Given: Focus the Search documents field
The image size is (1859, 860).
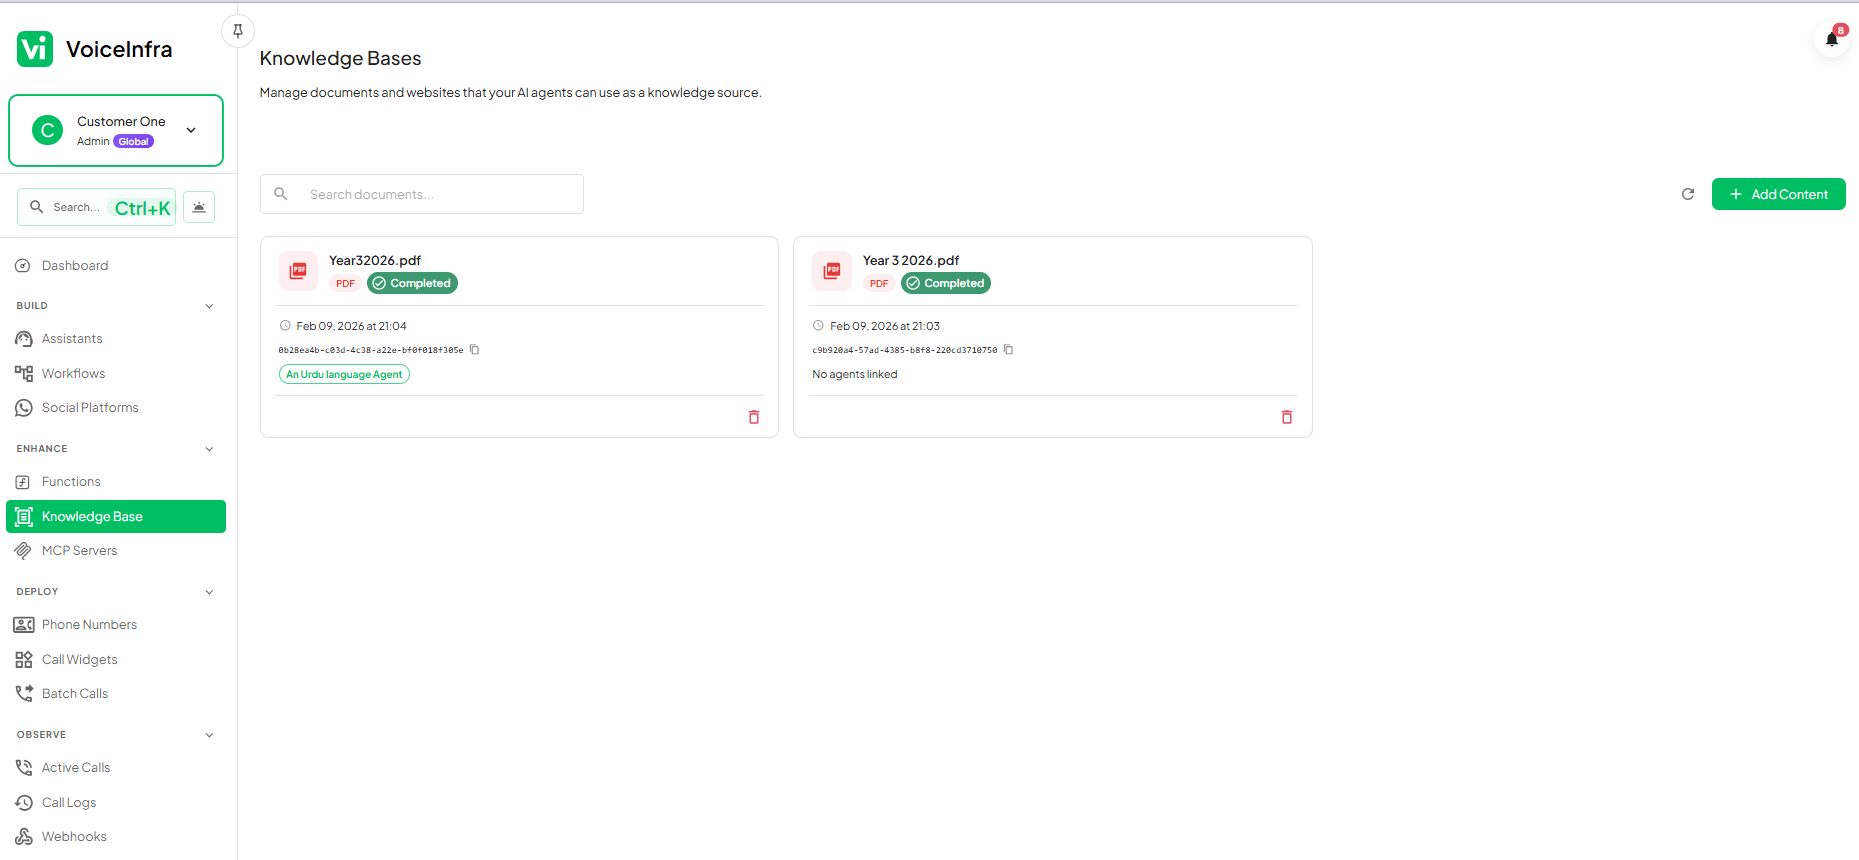Looking at the screenshot, I should [422, 194].
